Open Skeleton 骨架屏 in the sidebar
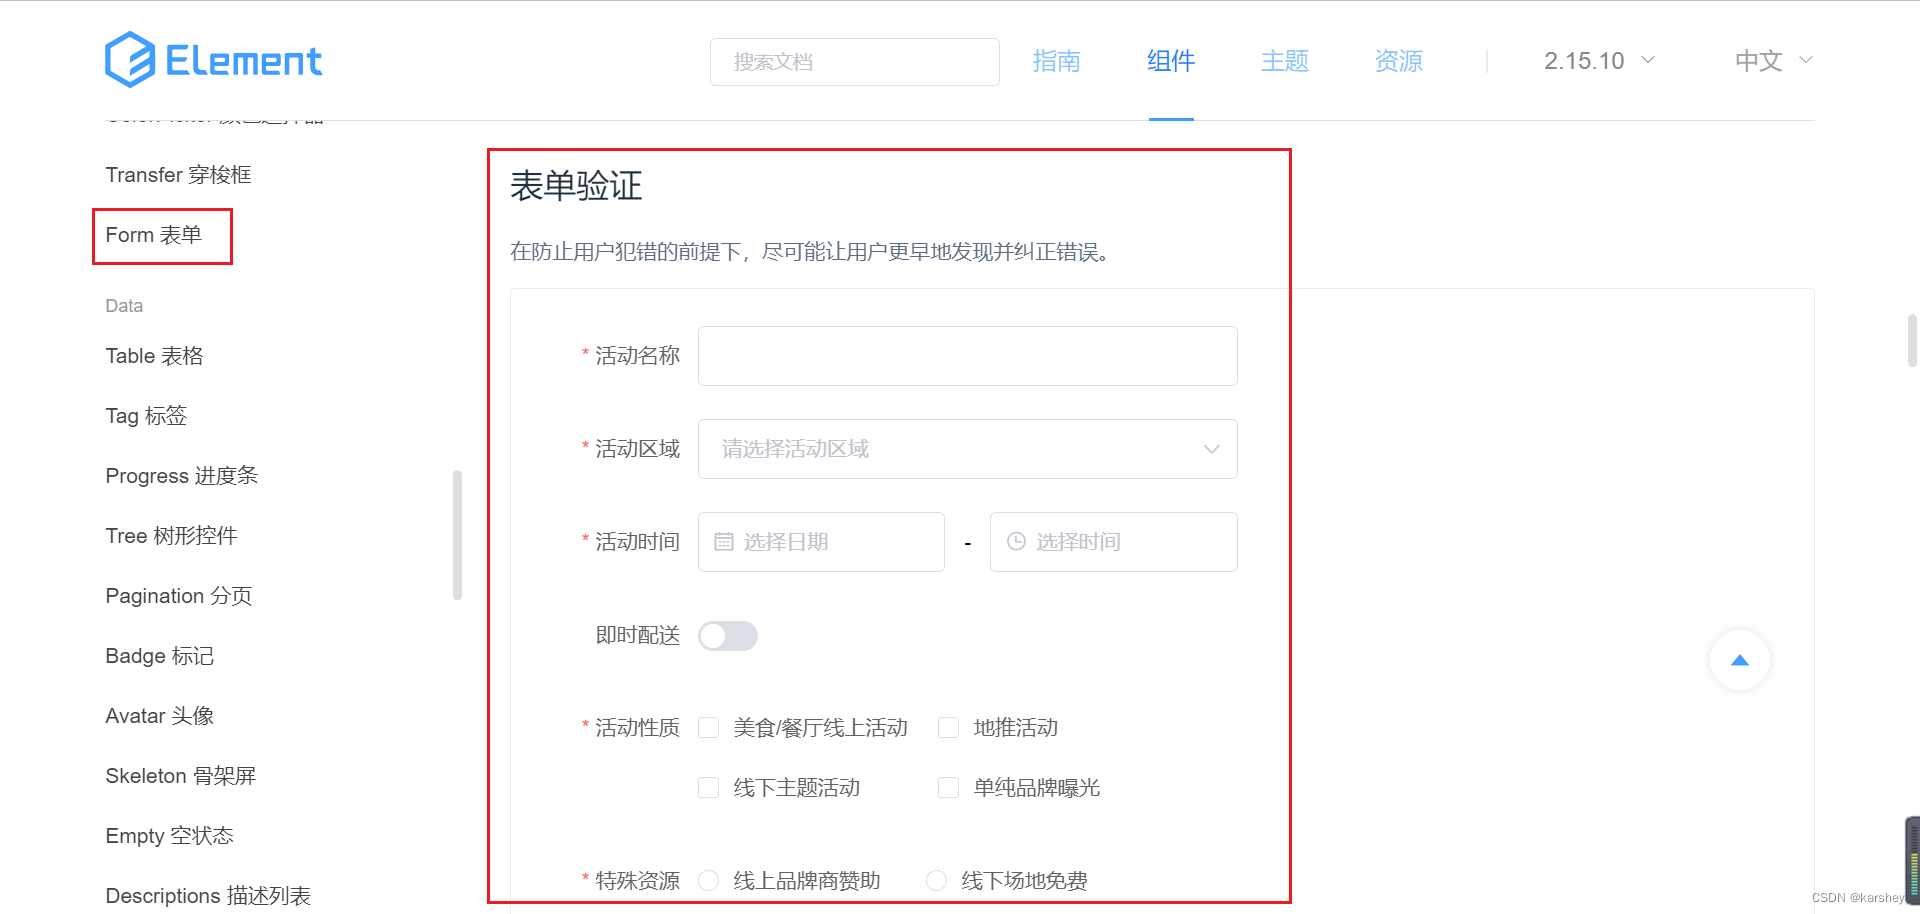This screenshot has height=914, width=1920. pos(180,776)
